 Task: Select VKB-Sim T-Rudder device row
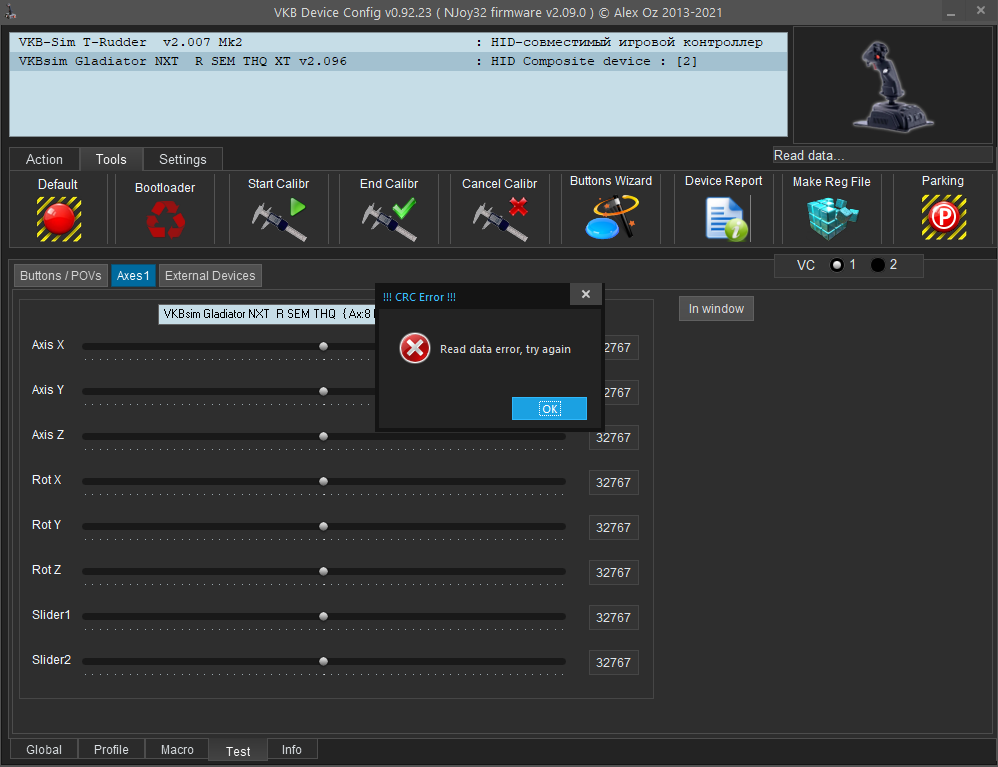coord(398,42)
